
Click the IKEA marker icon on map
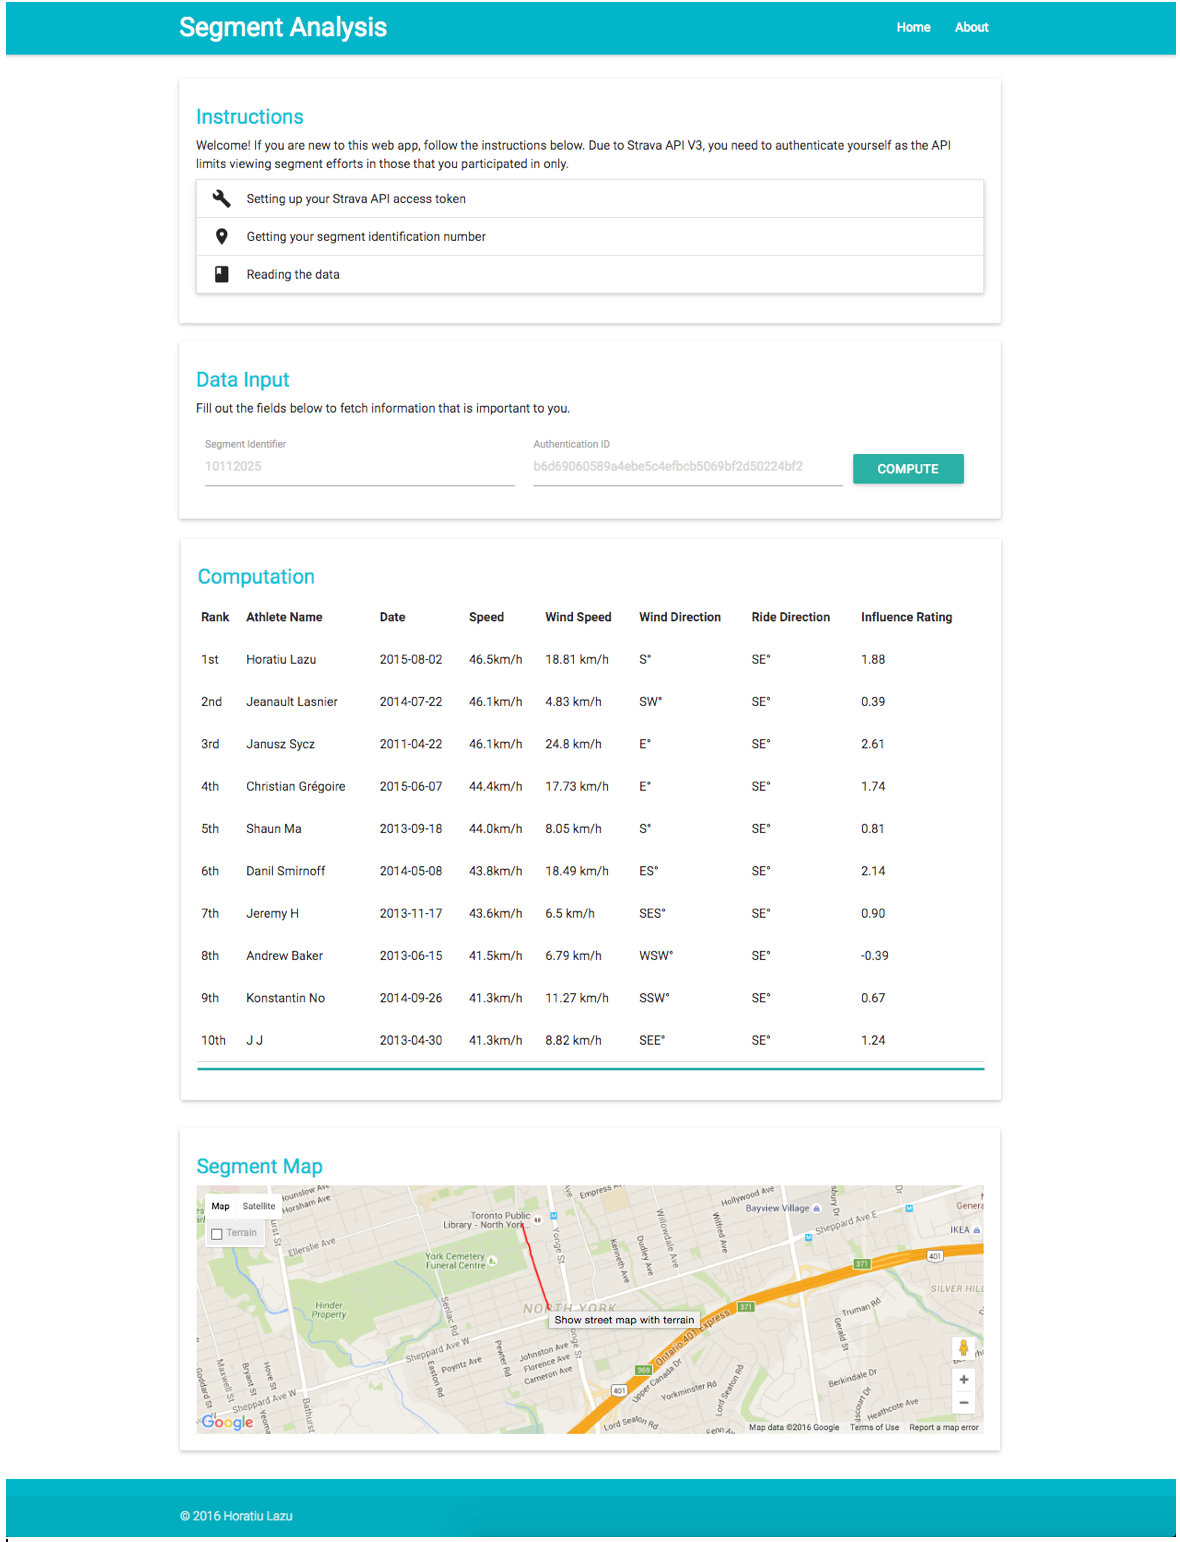pos(977,1230)
